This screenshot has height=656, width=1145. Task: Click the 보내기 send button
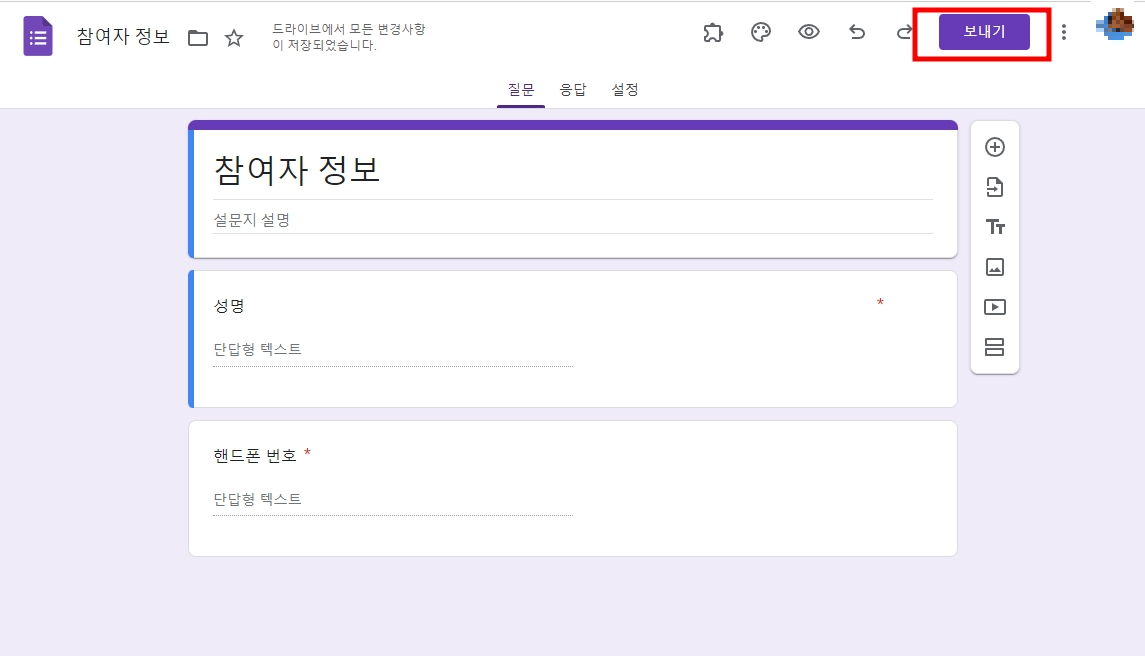pyautogui.click(x=980, y=31)
